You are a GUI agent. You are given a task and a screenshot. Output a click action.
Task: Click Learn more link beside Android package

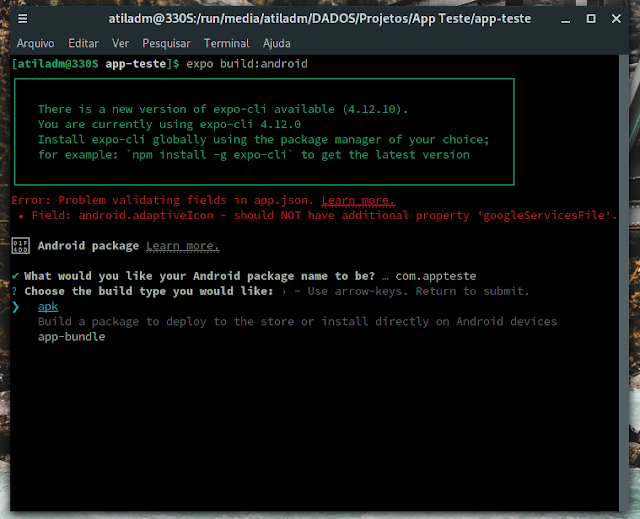183,246
